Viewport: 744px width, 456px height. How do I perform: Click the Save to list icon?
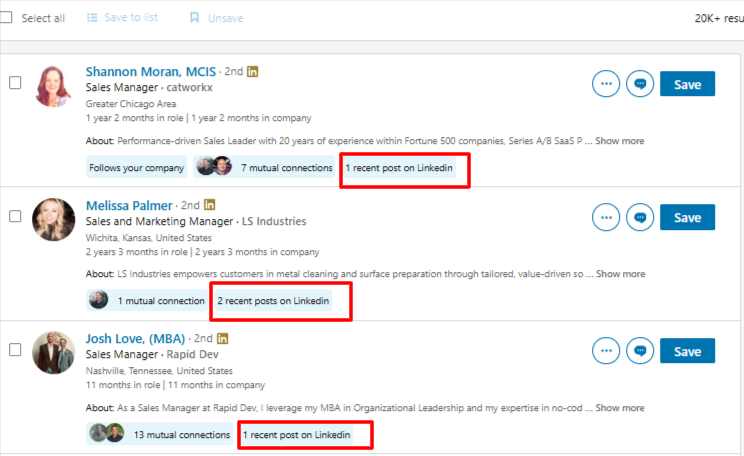coord(92,18)
